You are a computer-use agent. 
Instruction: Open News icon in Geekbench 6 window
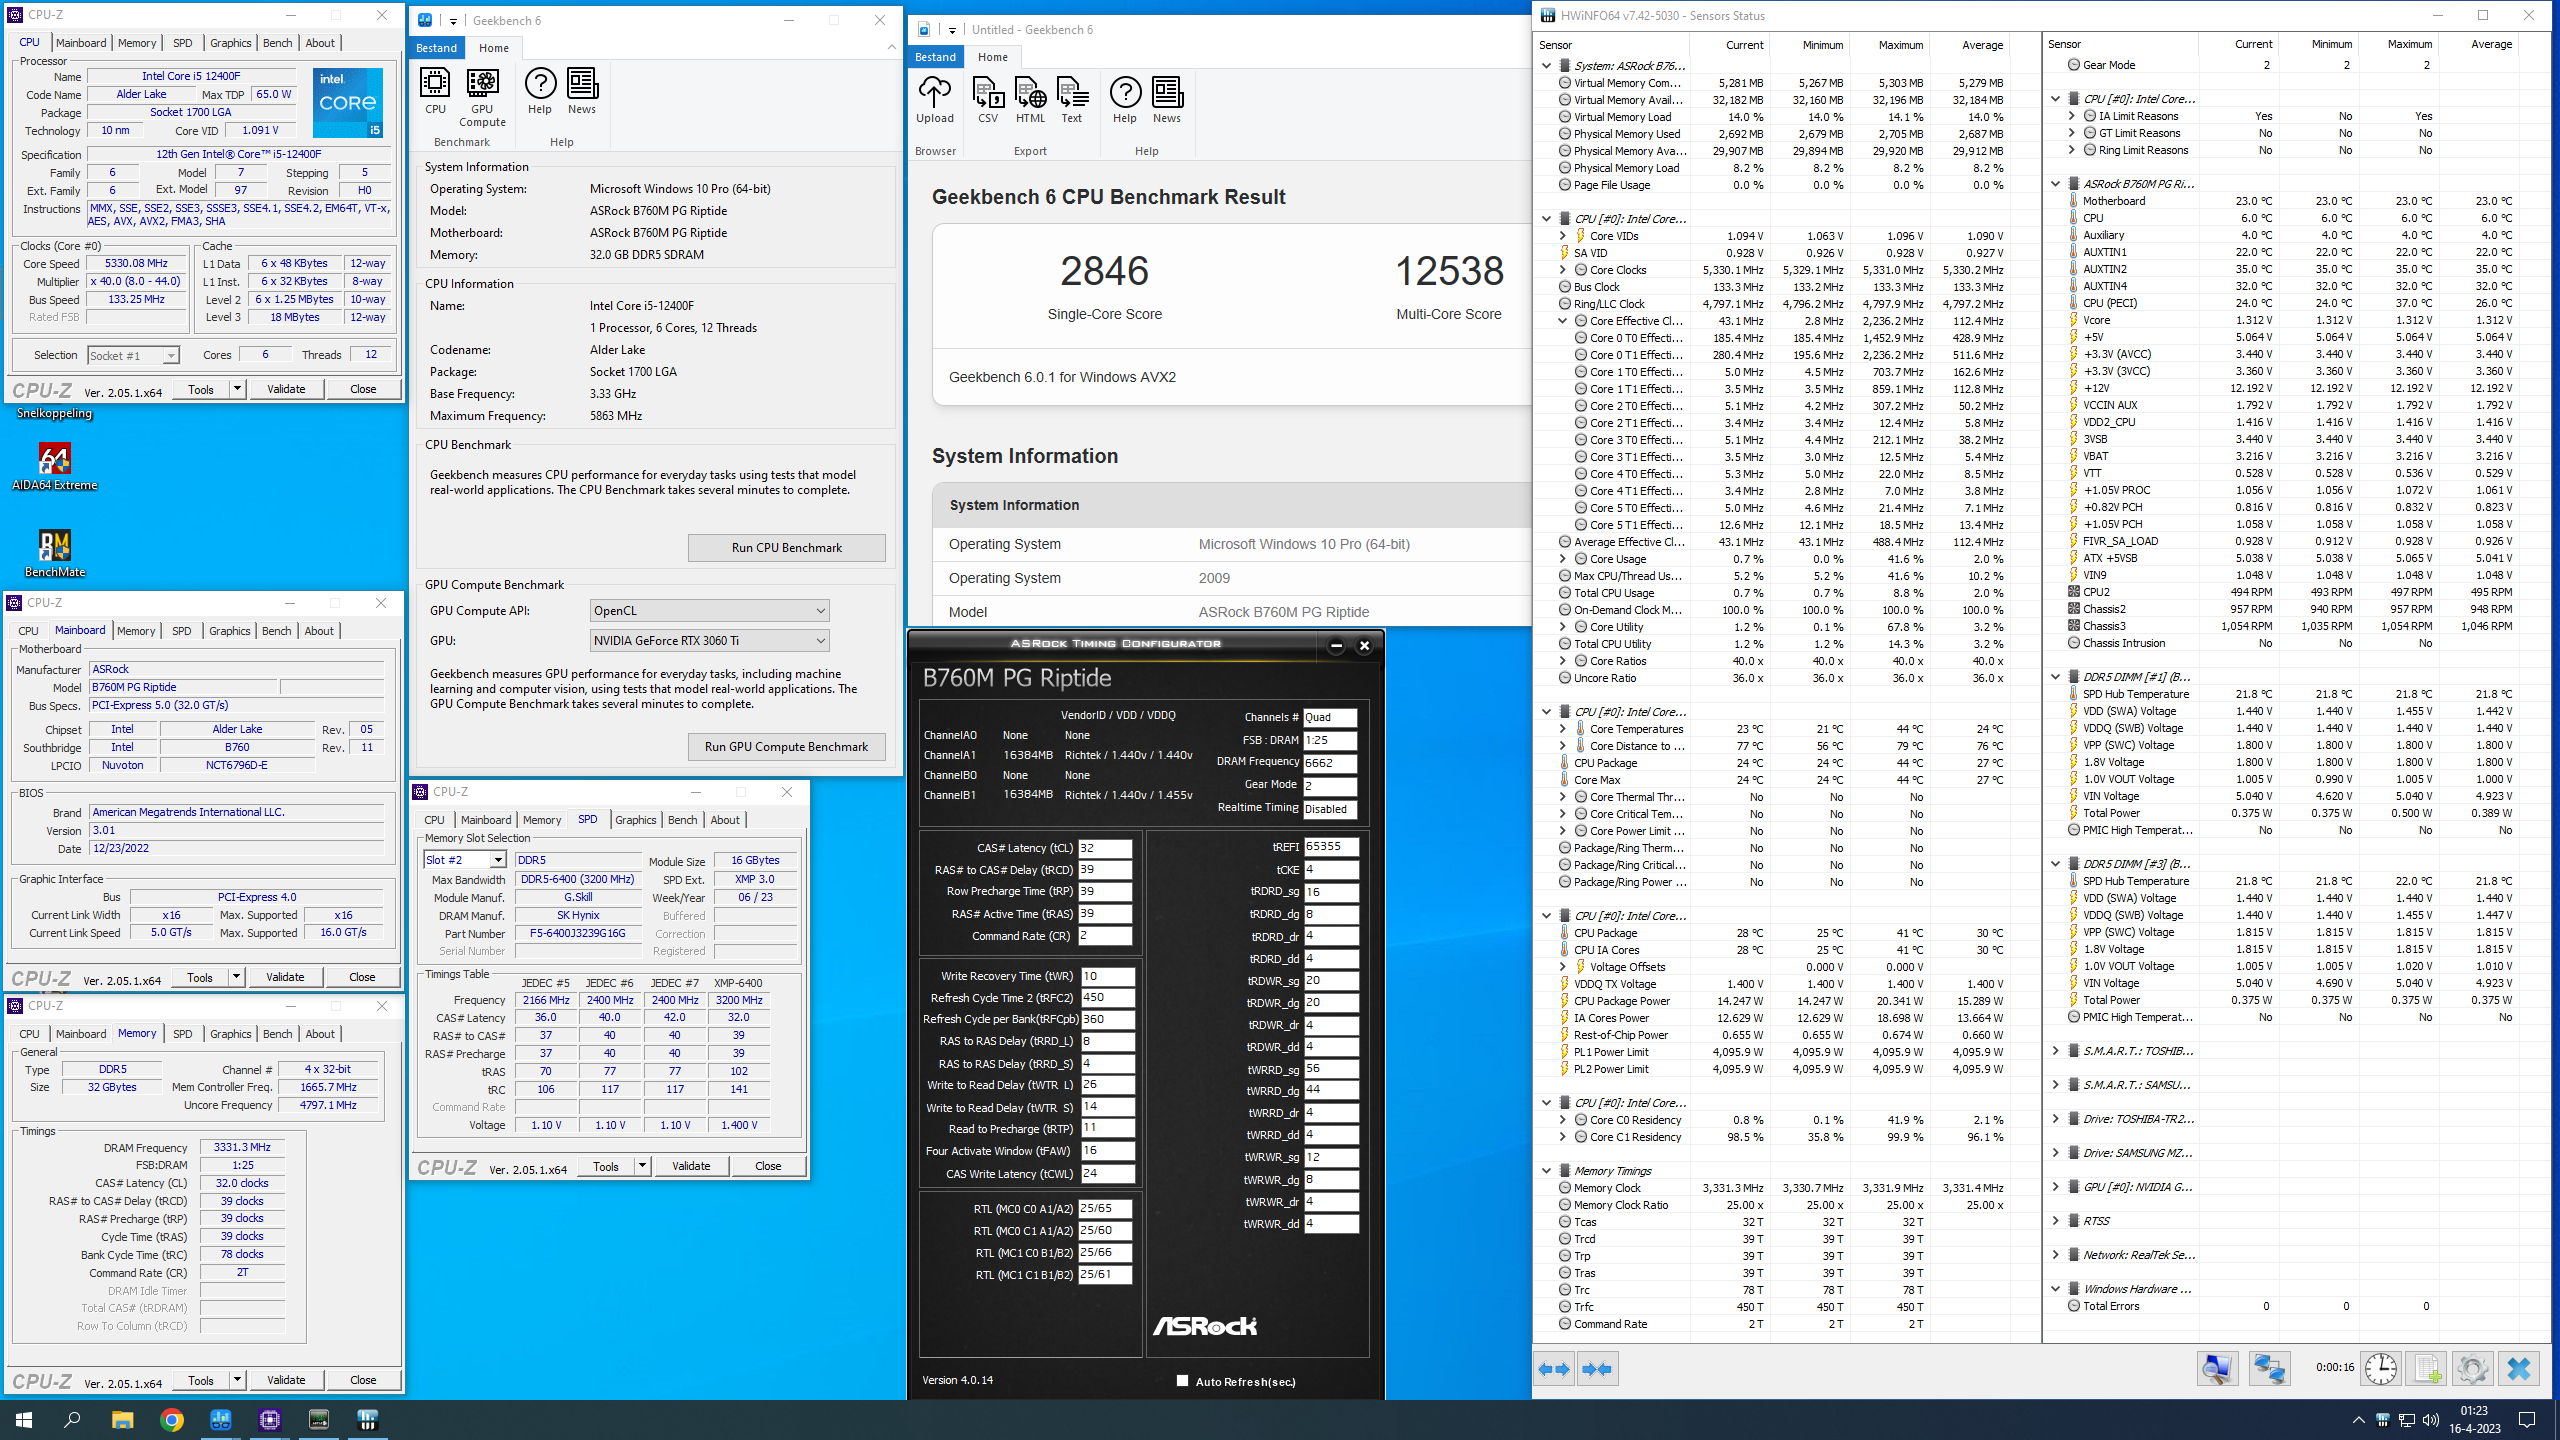(x=582, y=91)
